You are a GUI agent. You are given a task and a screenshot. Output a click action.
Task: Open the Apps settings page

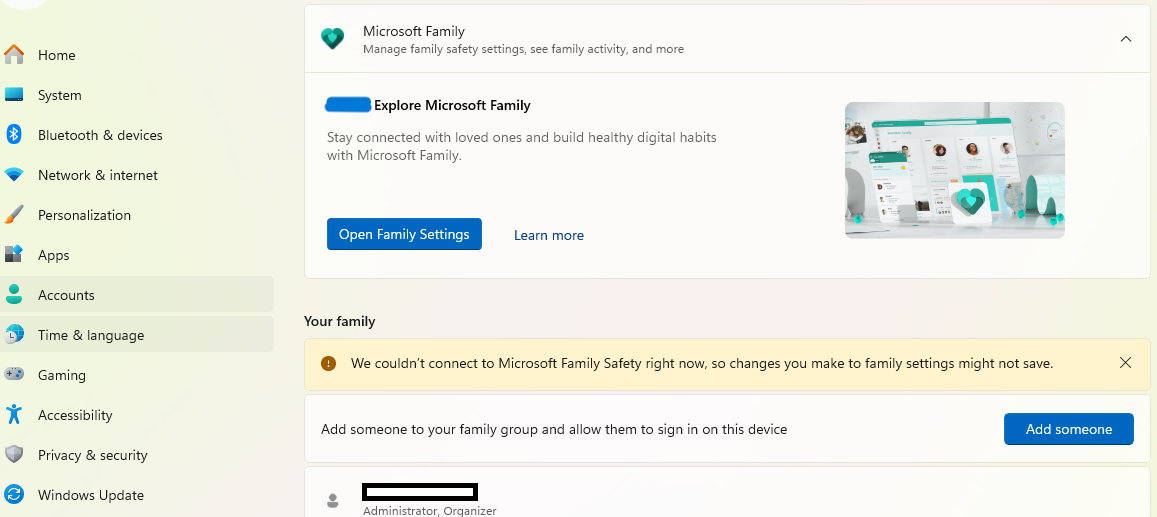point(54,255)
